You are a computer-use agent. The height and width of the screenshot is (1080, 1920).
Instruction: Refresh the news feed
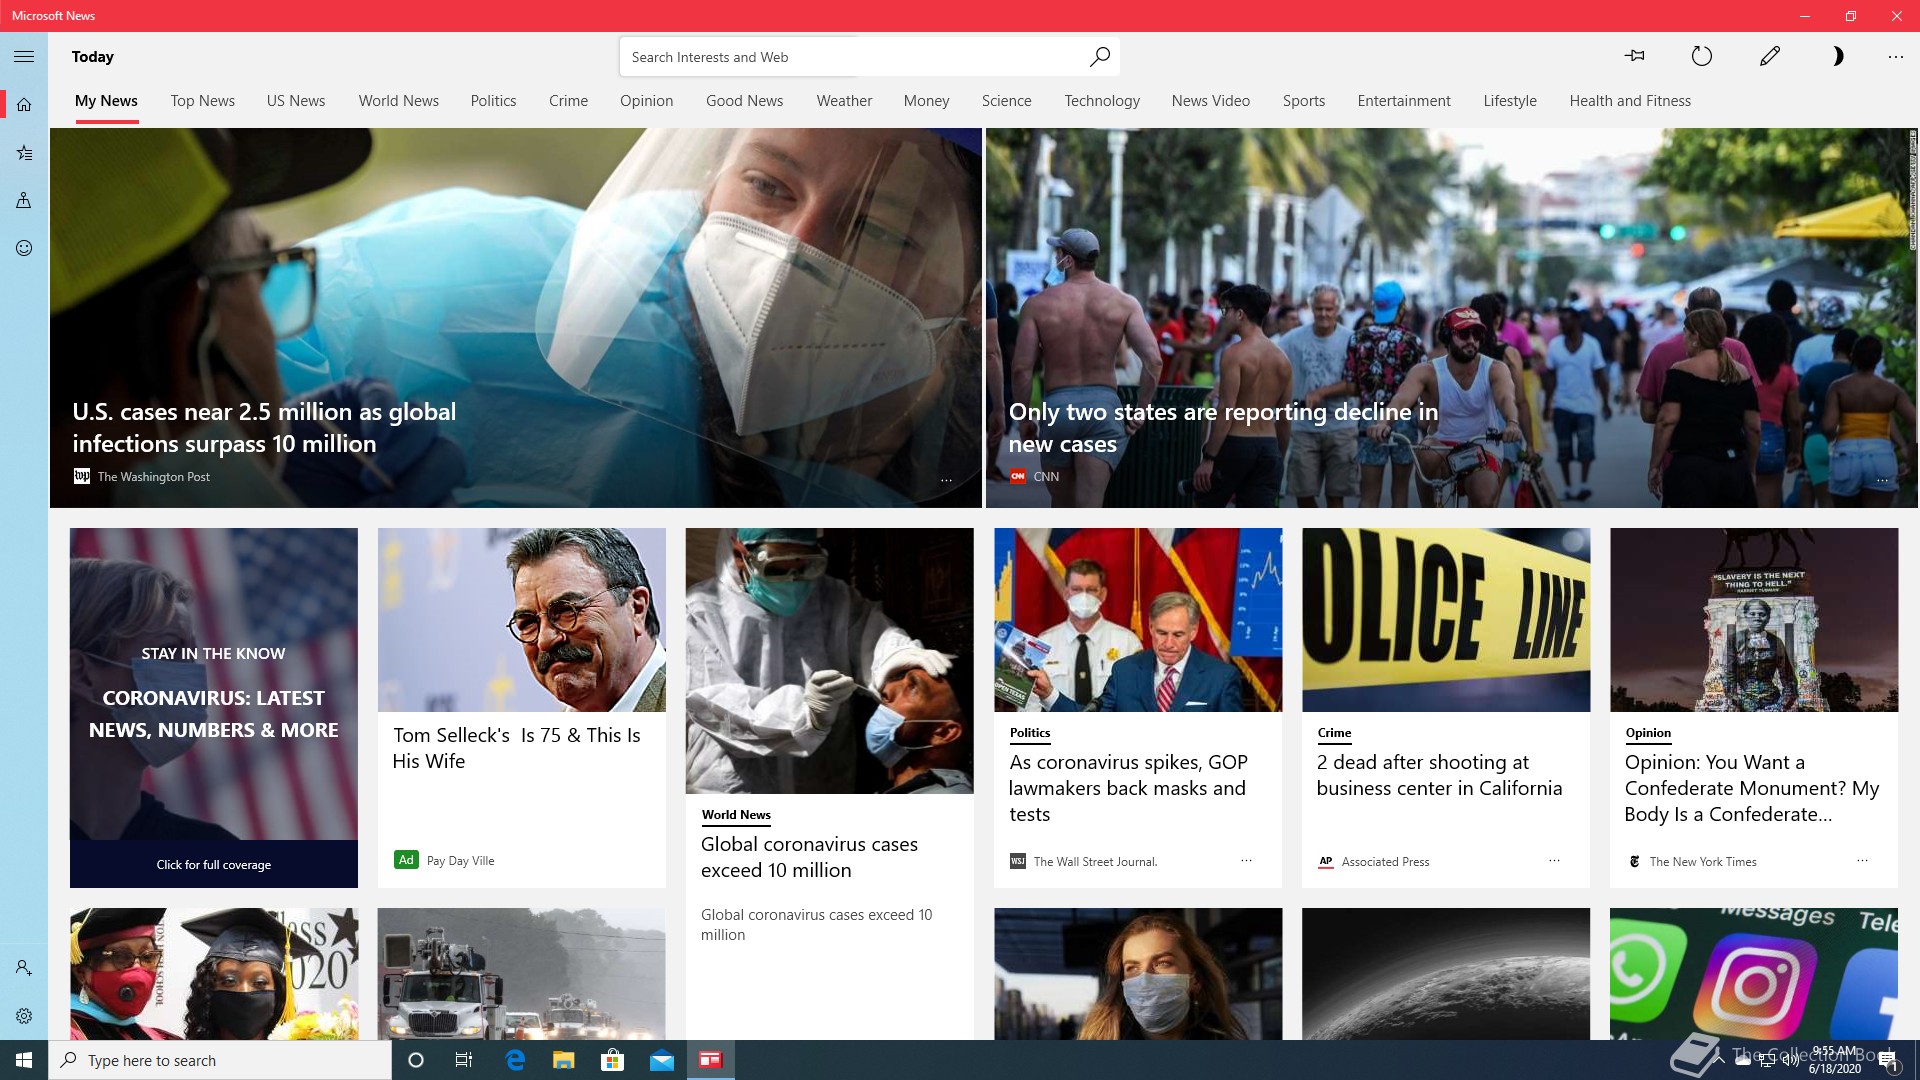[x=1701, y=56]
